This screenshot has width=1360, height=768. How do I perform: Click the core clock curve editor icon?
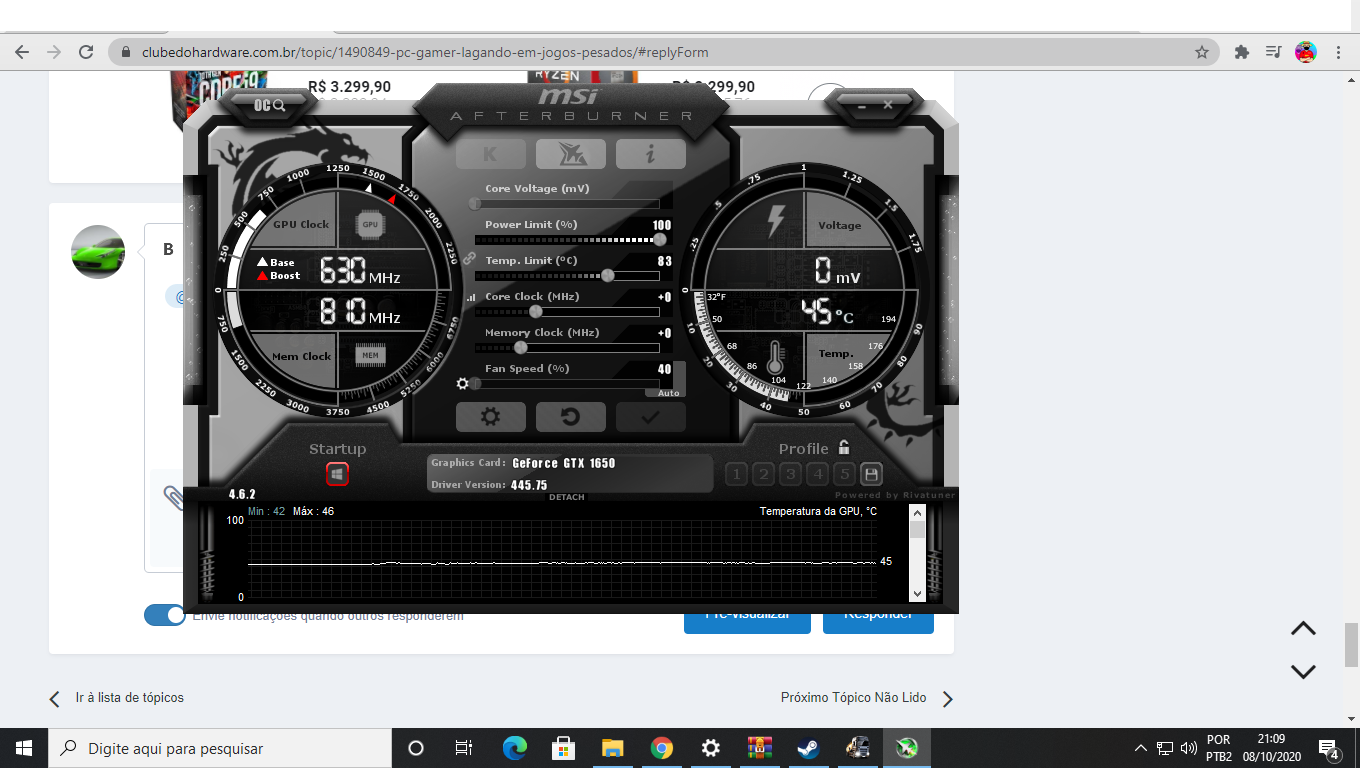(471, 297)
